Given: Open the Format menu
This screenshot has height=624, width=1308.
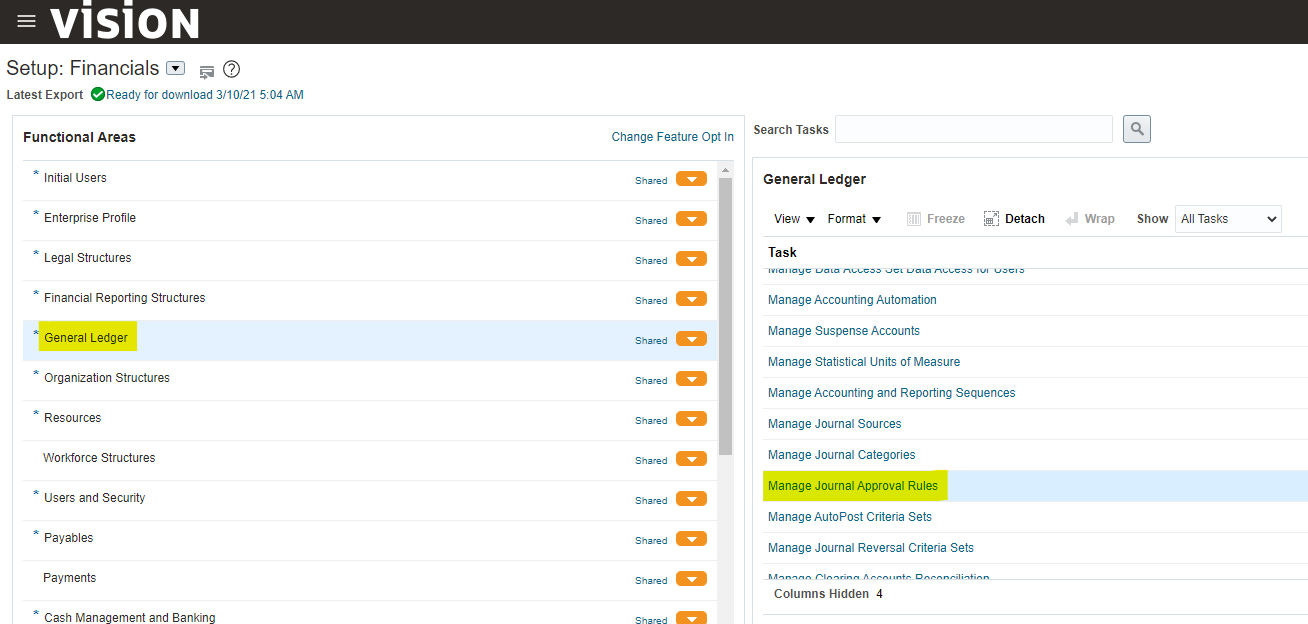Looking at the screenshot, I should (854, 219).
